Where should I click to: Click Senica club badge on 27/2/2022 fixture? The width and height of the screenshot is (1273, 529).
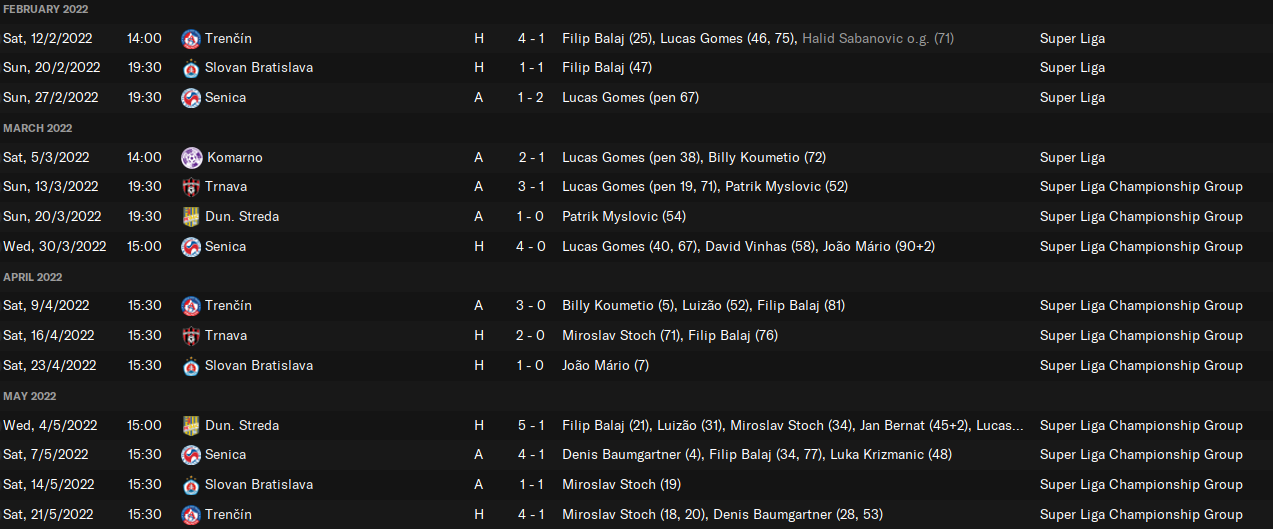pyautogui.click(x=191, y=98)
